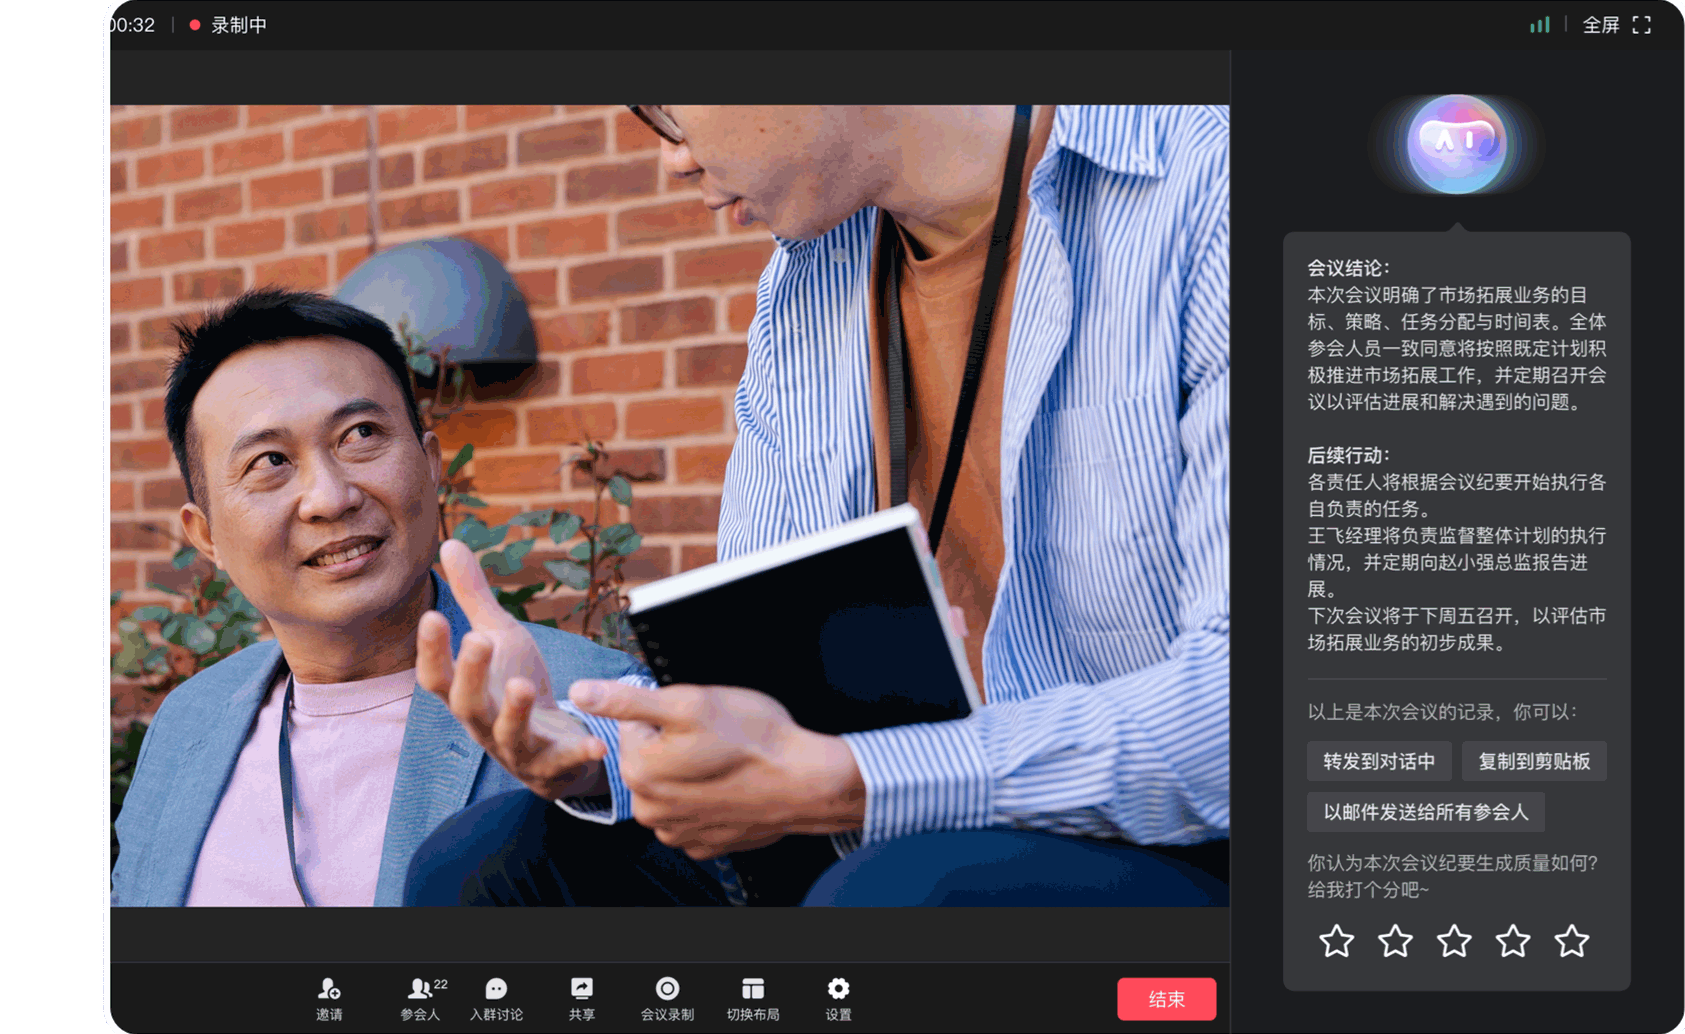Open meeting settings (设置) gear
1685x1034 pixels.
[x=838, y=998]
